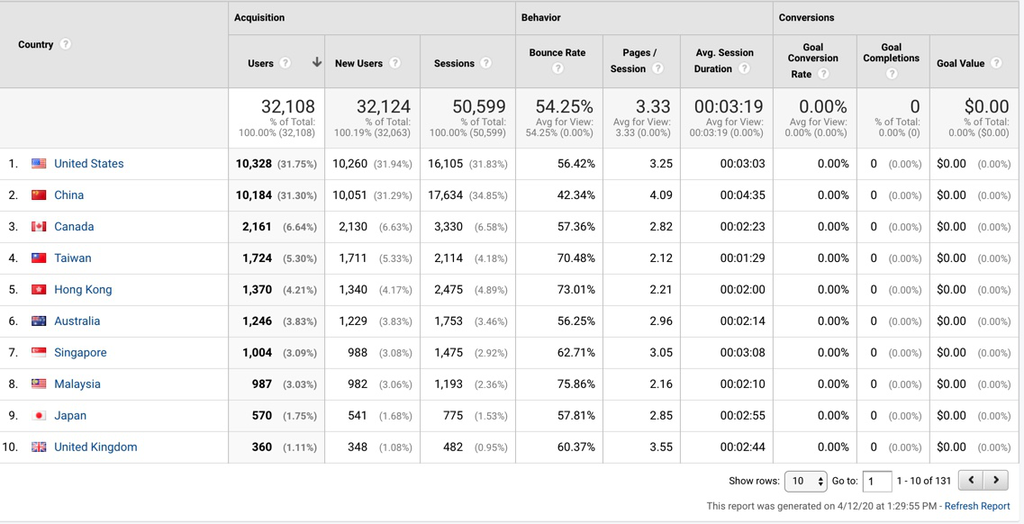The width and height of the screenshot is (1024, 524).
Task: Open the United Kingdom country link
Action: click(x=96, y=447)
